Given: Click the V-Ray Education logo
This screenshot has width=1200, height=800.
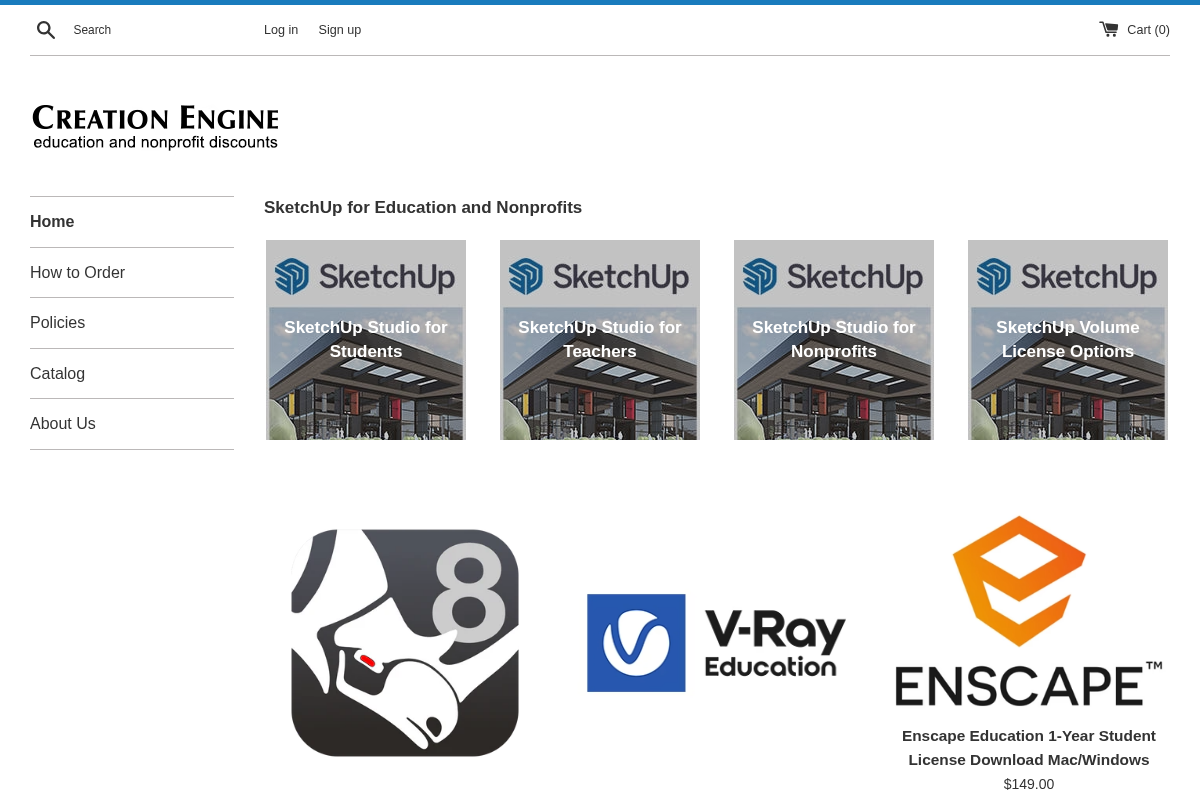Looking at the screenshot, I should point(715,642).
